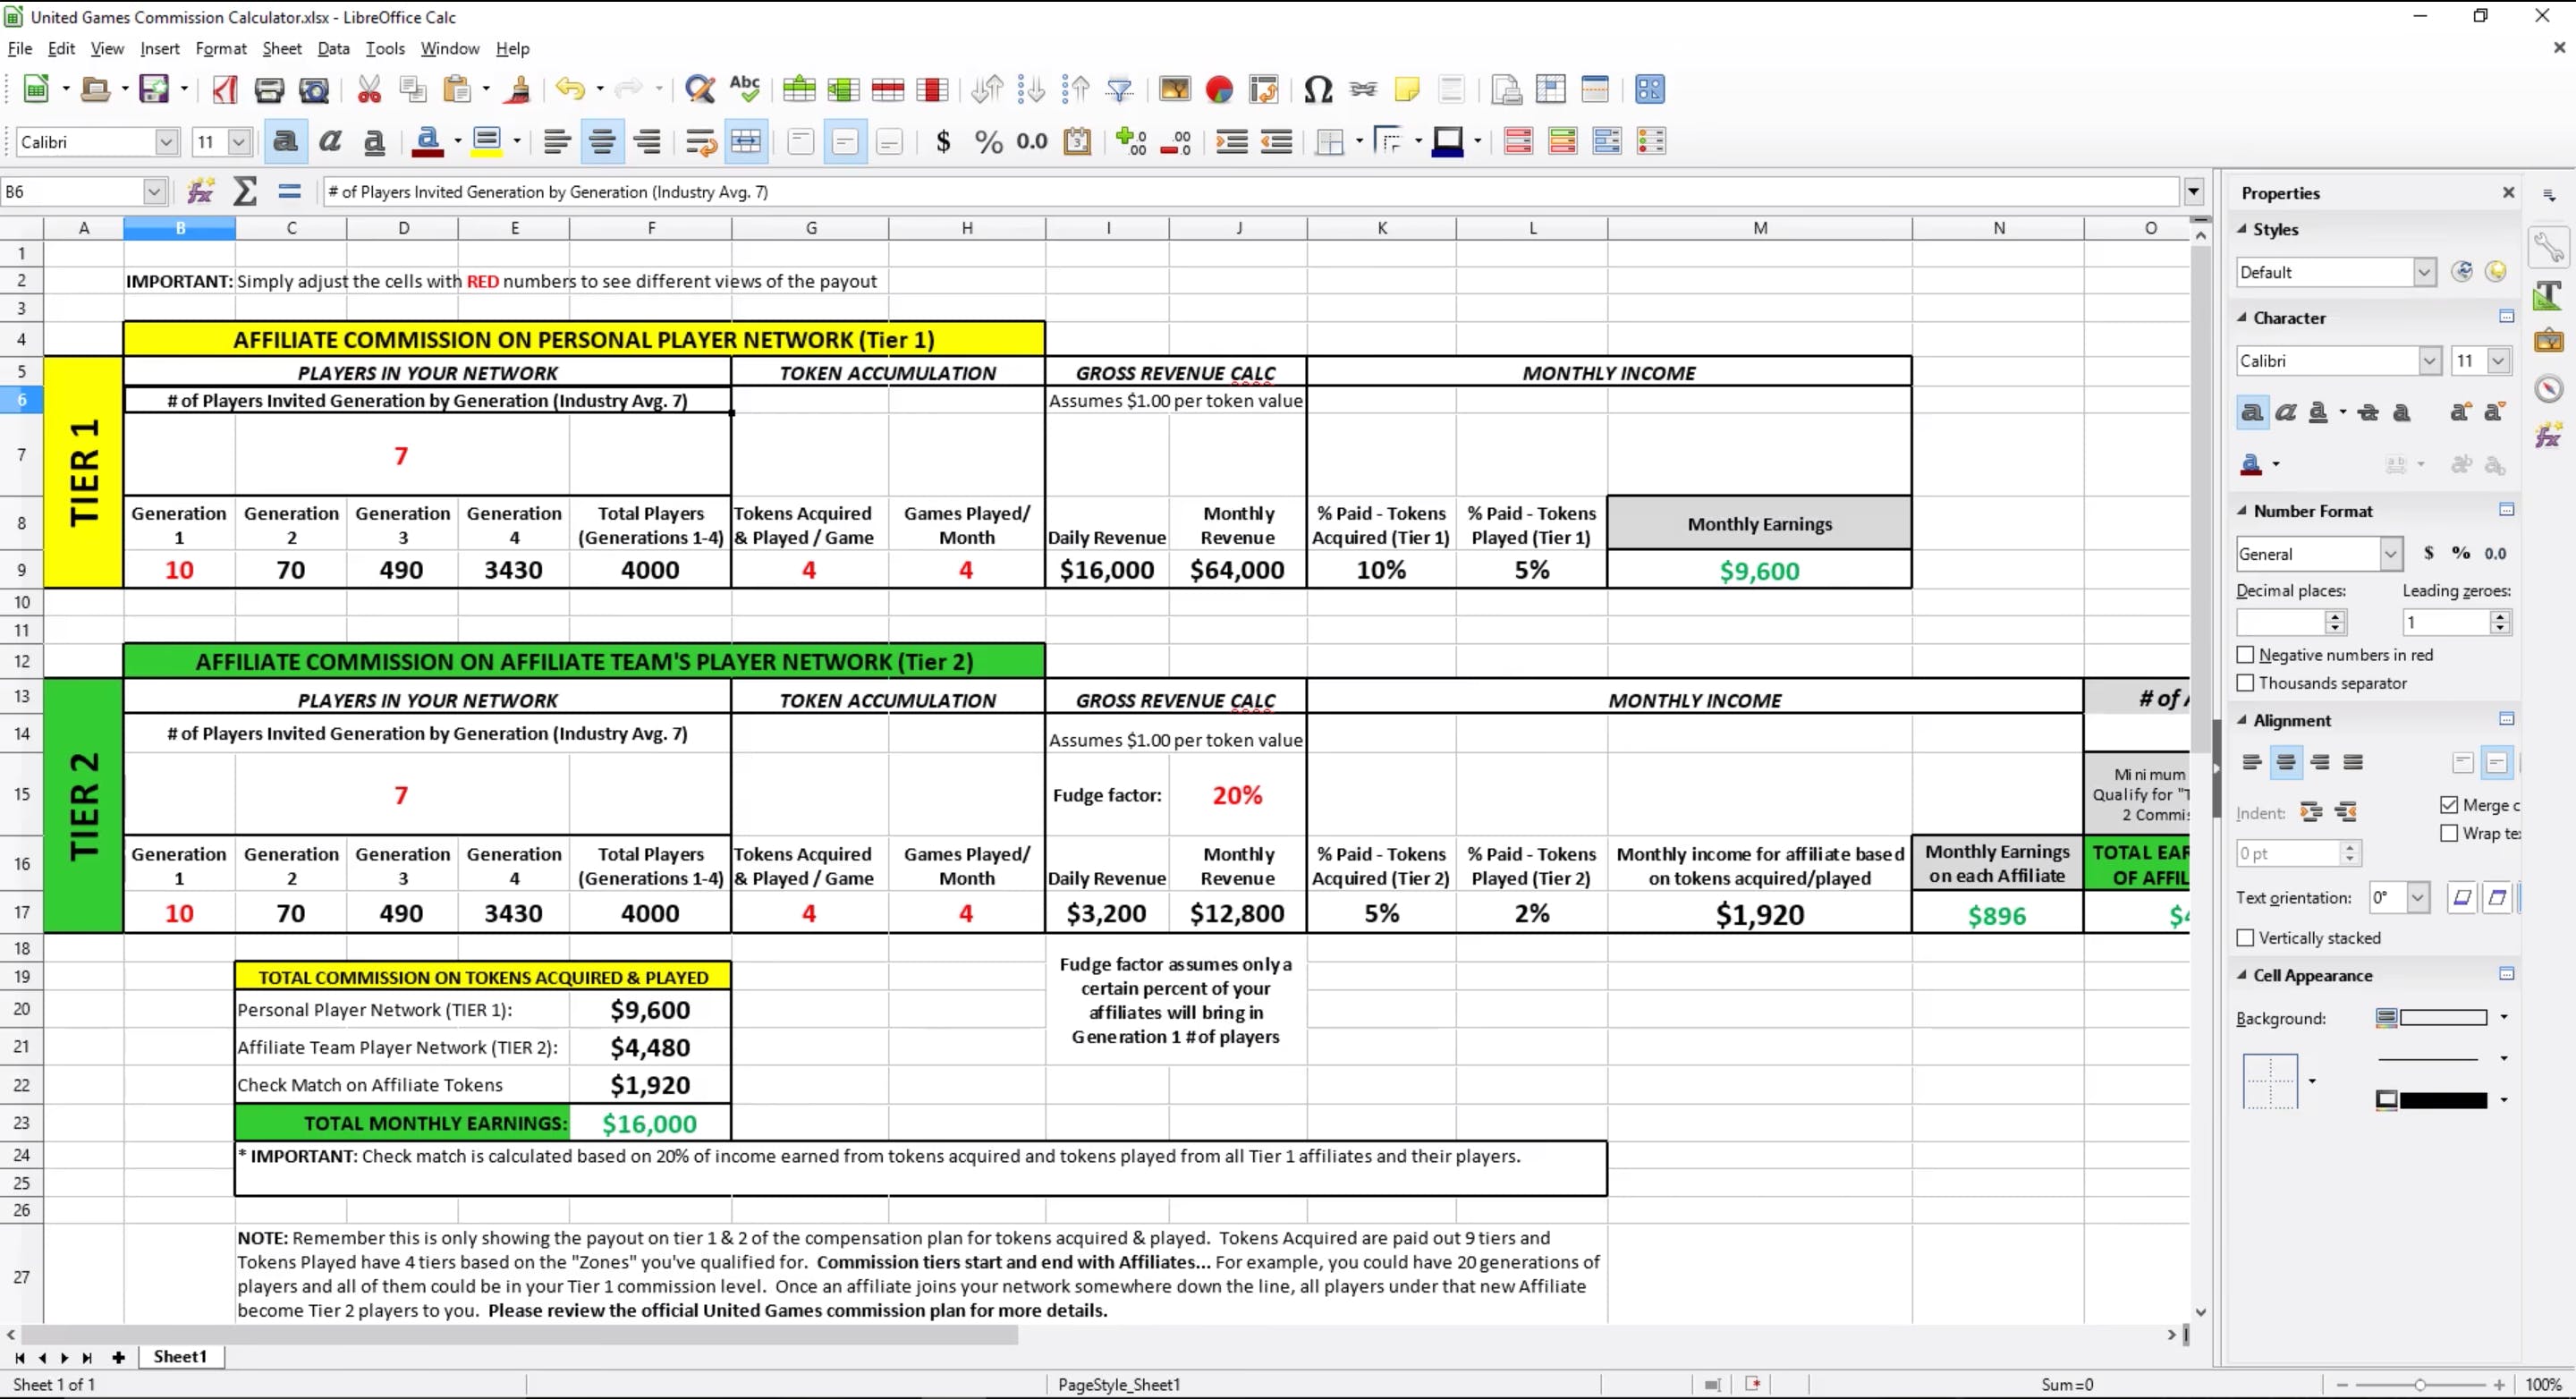The height and width of the screenshot is (1399, 2576).
Task: Export directly as PDF
Action: (225, 90)
